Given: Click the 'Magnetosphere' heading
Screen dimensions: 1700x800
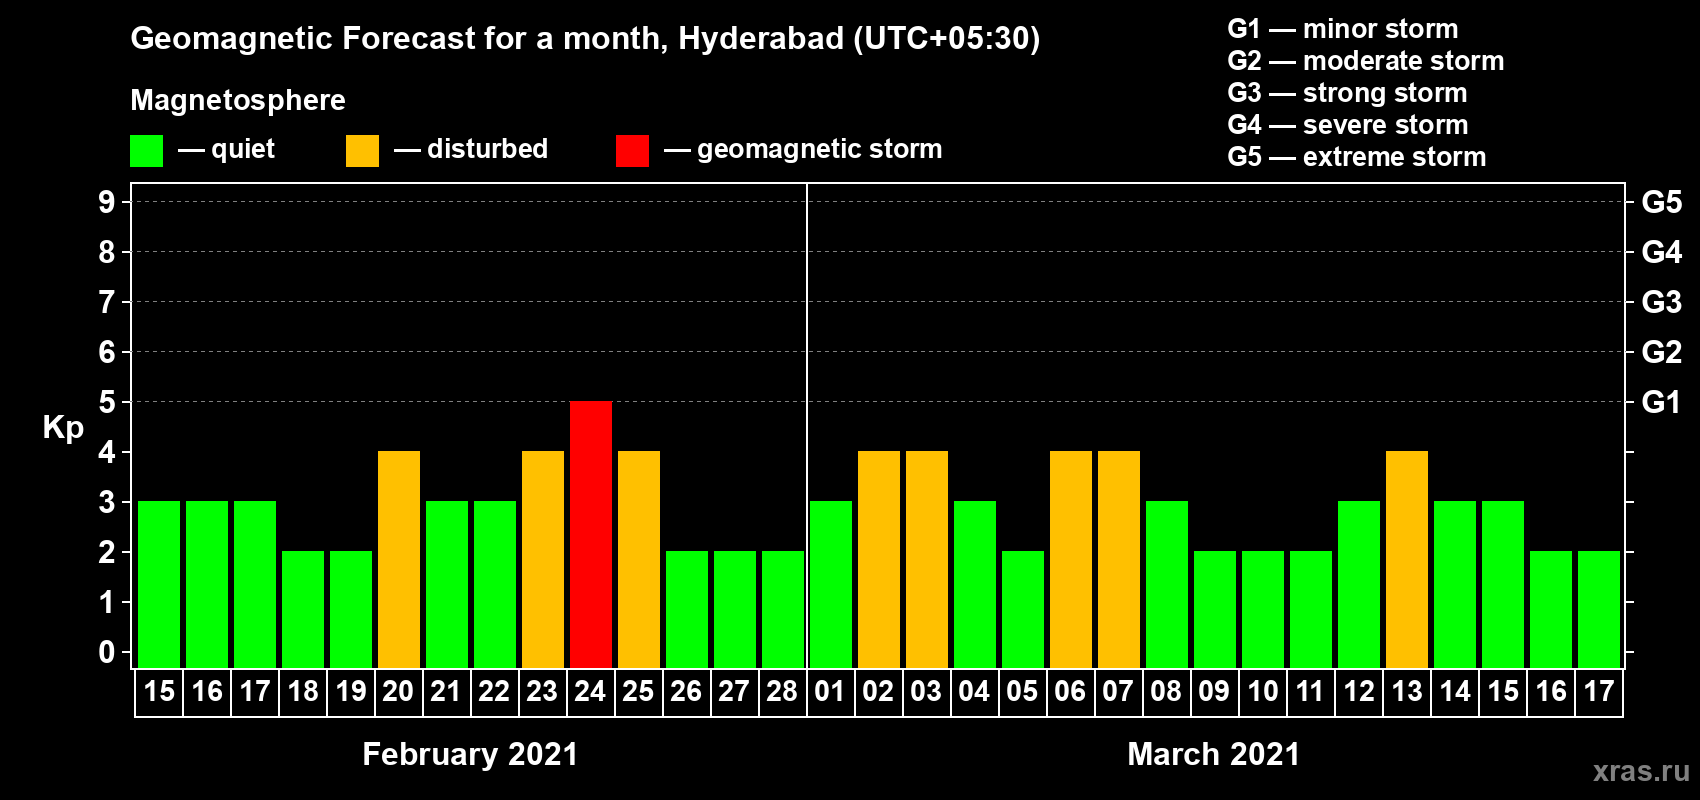Looking at the screenshot, I should point(238,101).
